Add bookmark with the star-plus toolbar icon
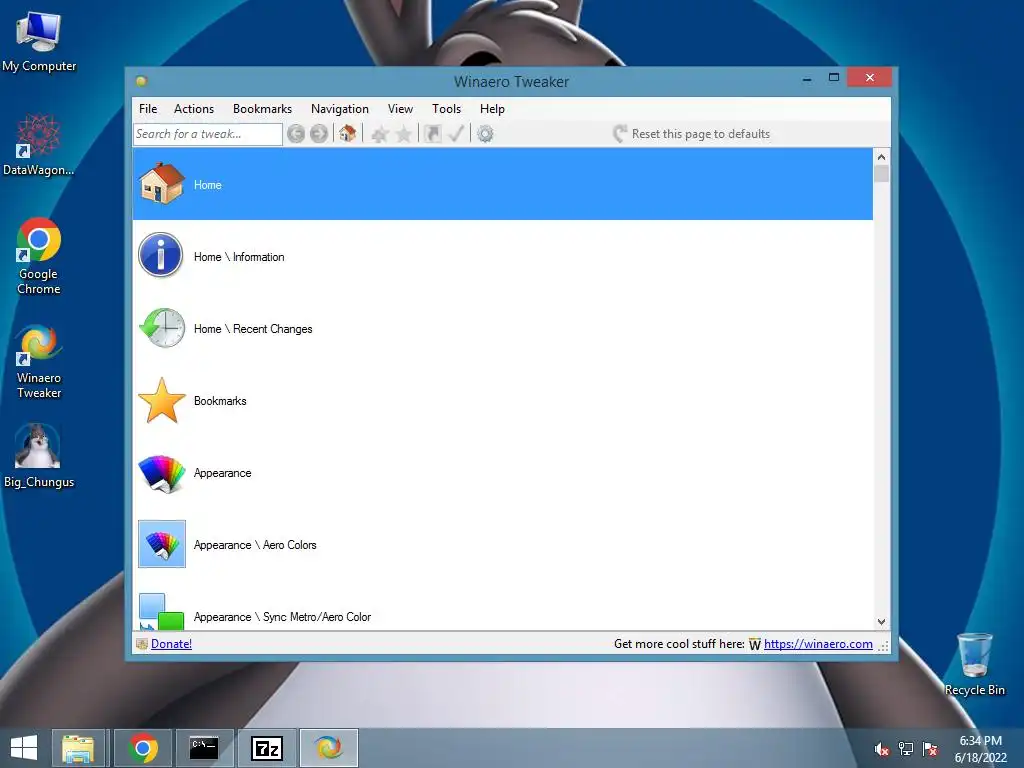The image size is (1024, 768). 379,134
